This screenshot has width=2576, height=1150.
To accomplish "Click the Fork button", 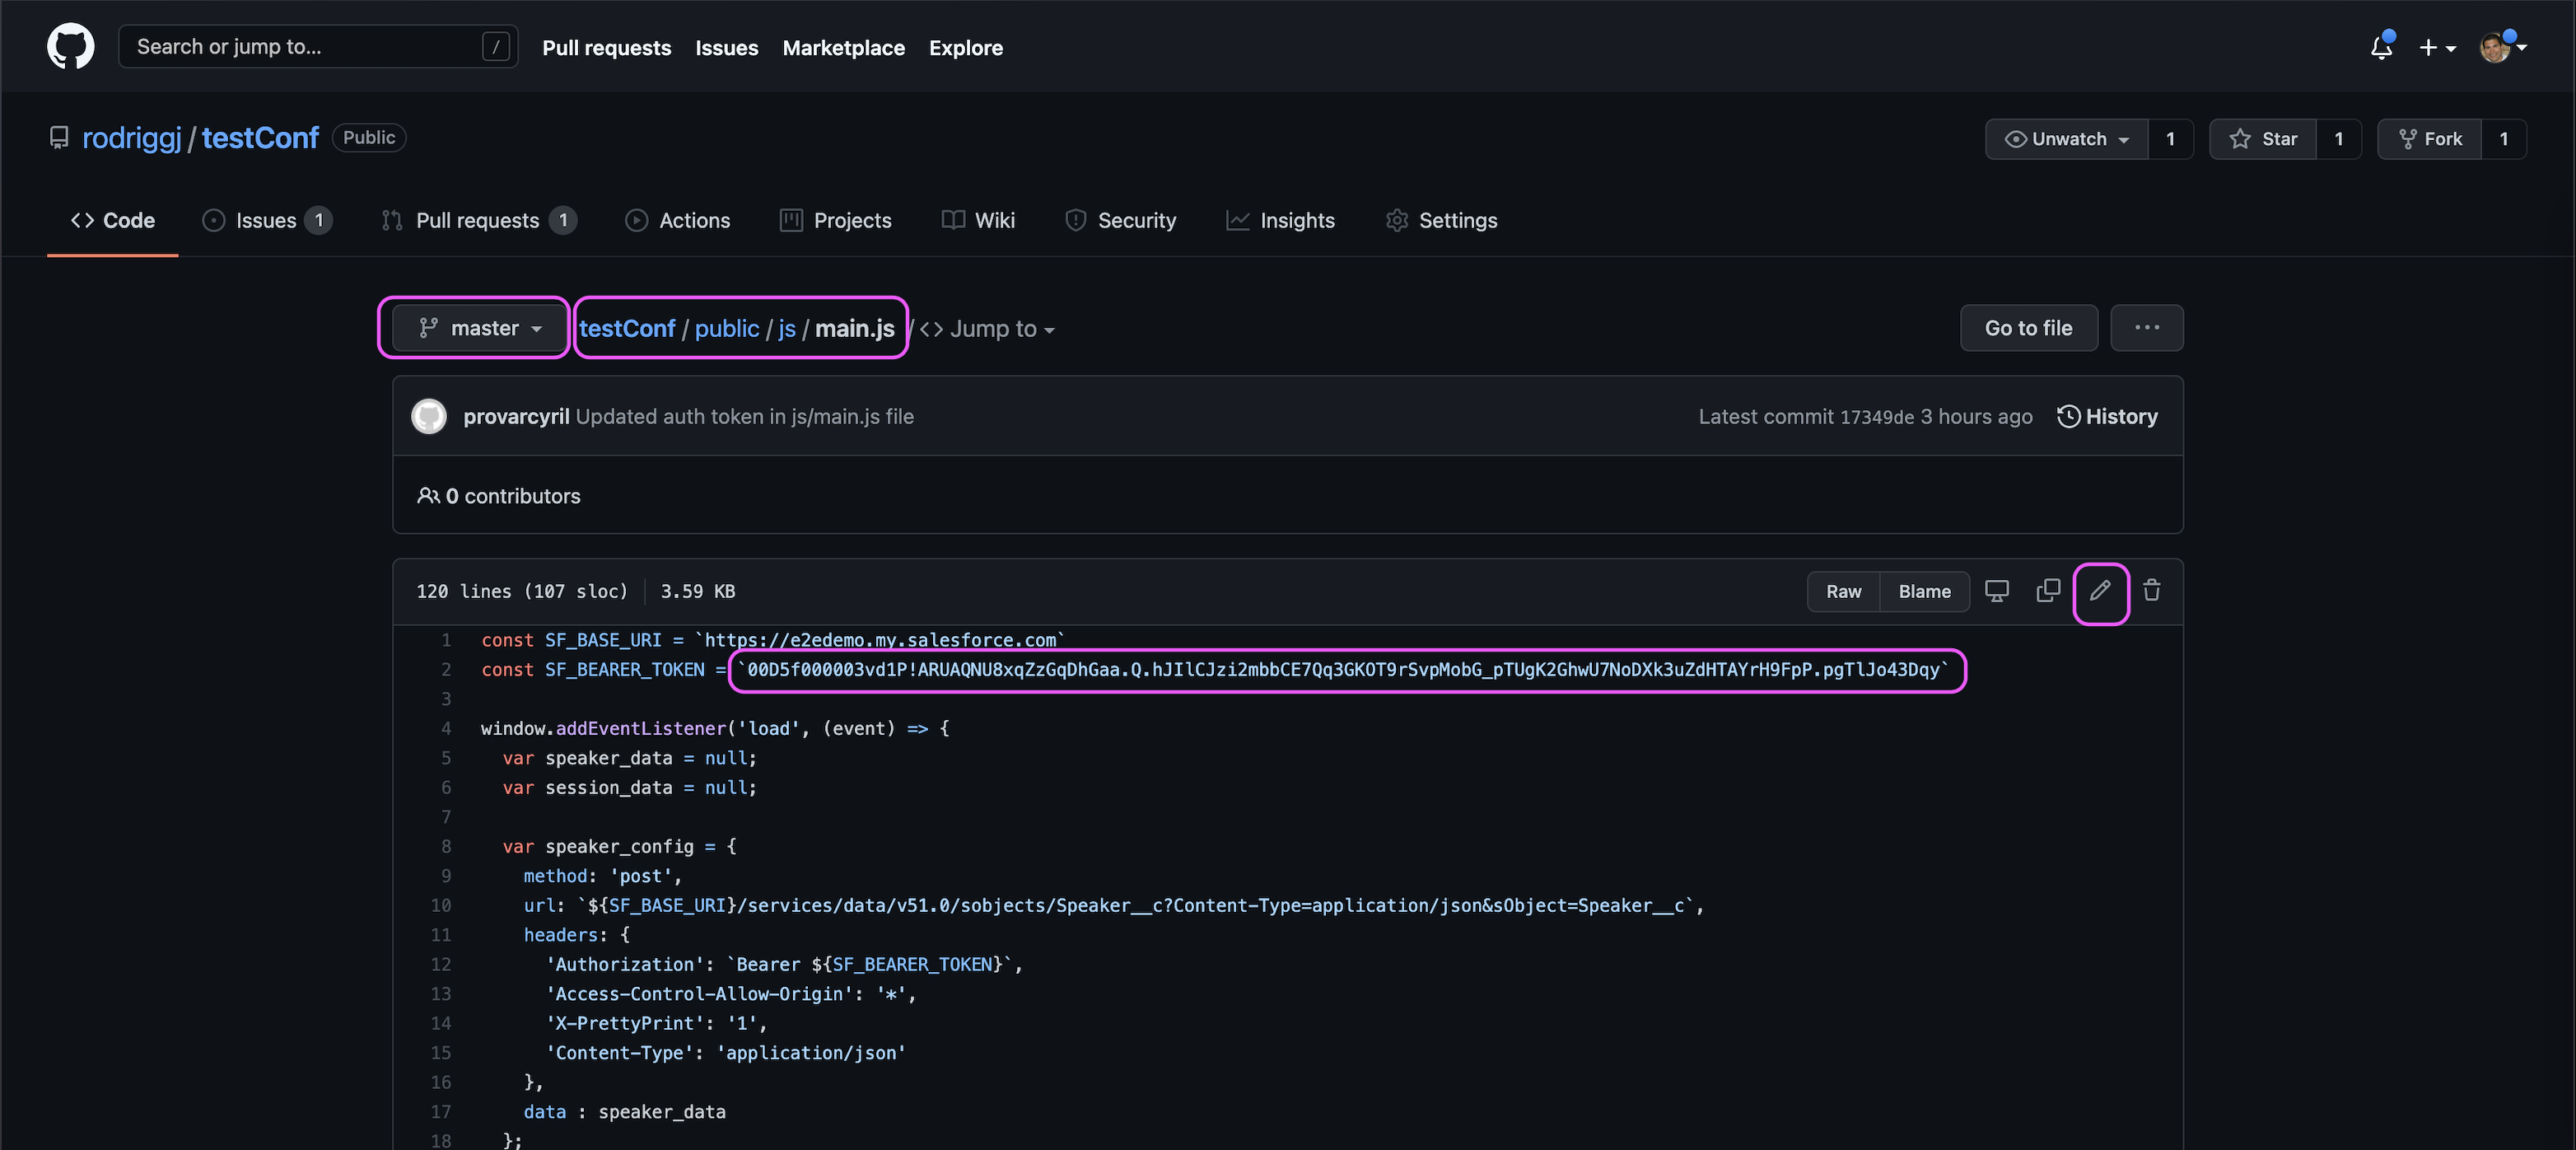I will 2429,139.
